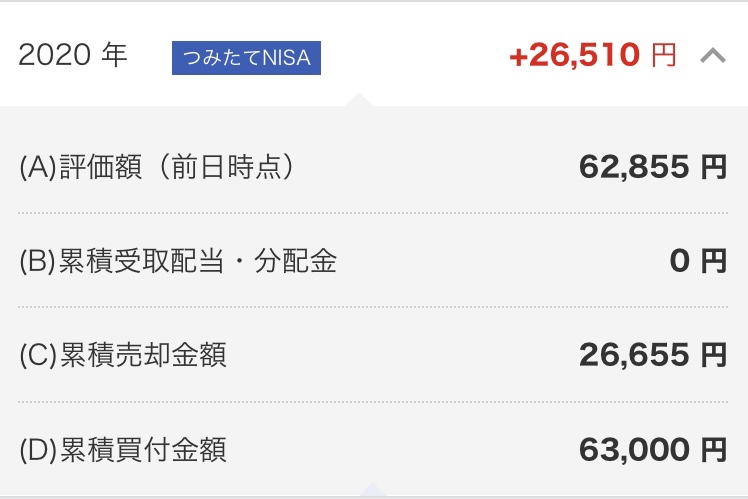Collapse the 2020 year section chevron
The image size is (748, 499).
tap(713, 55)
